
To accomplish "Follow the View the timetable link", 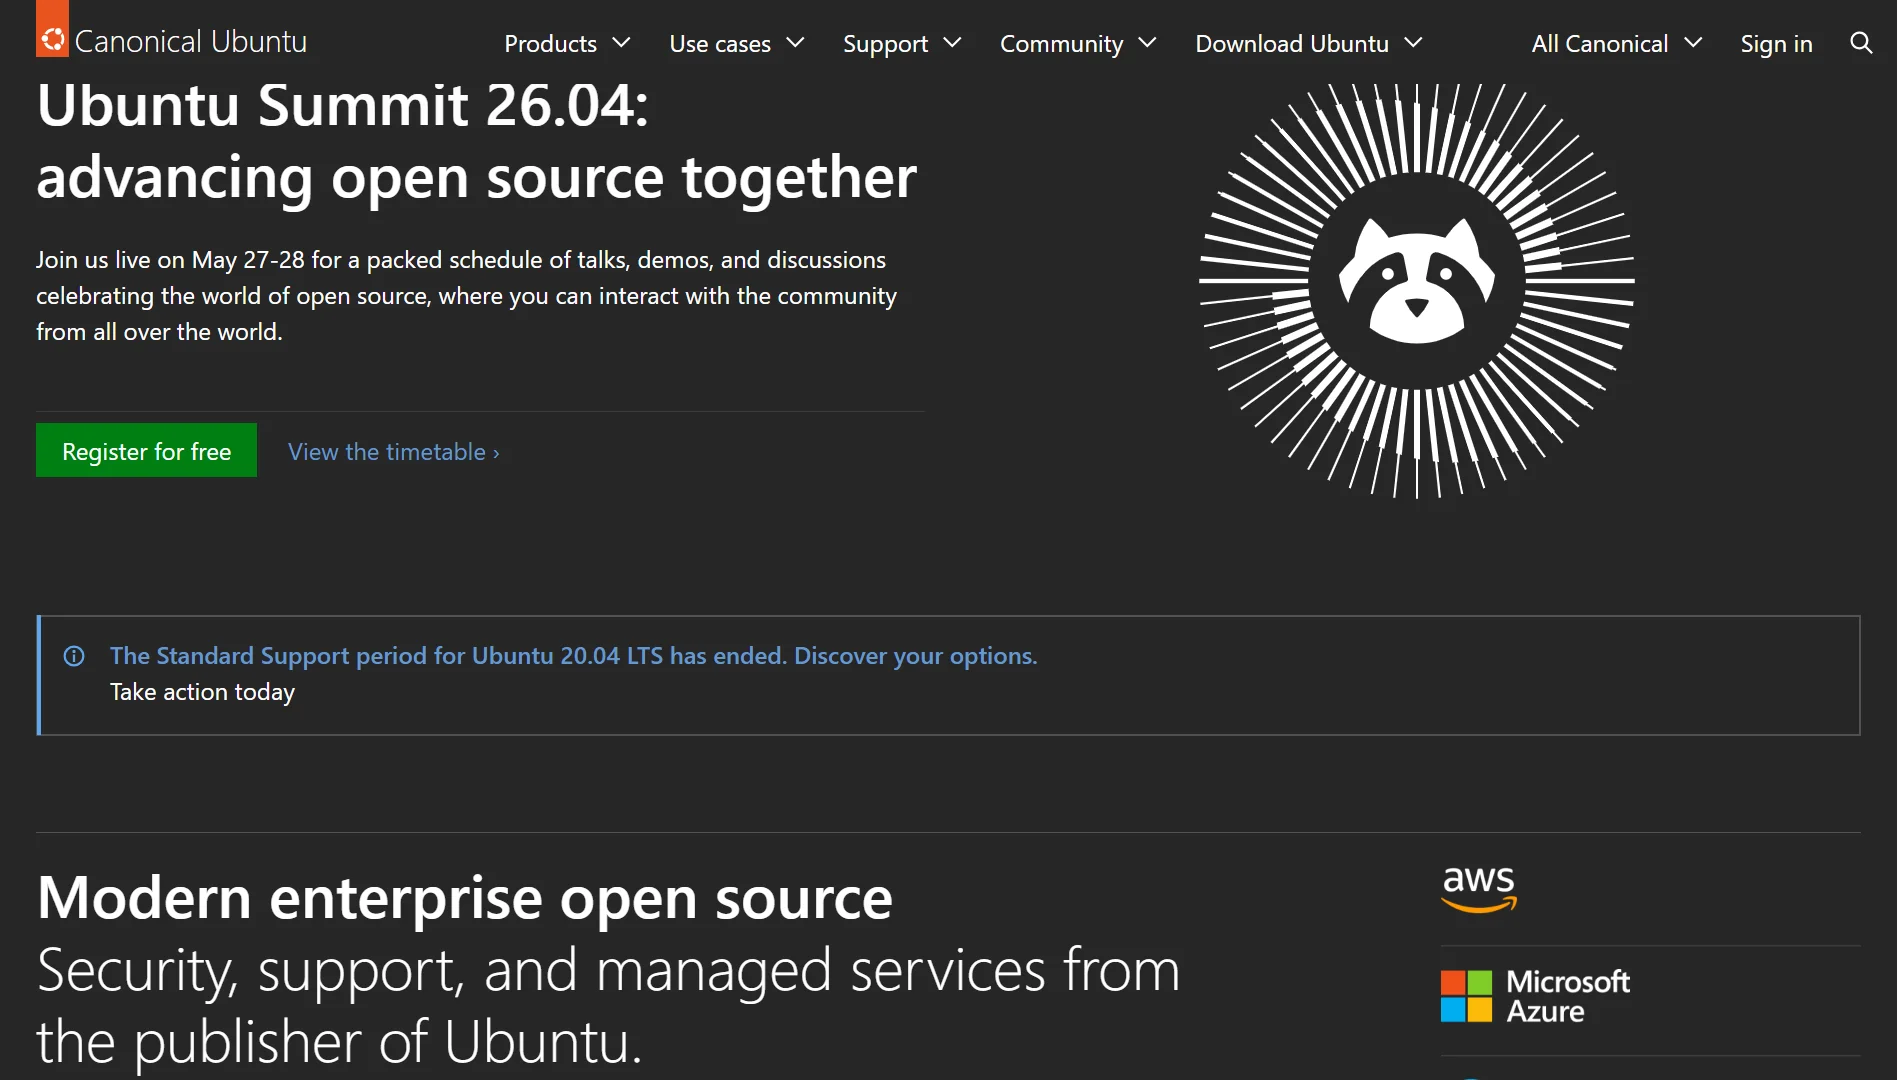I will click(394, 452).
